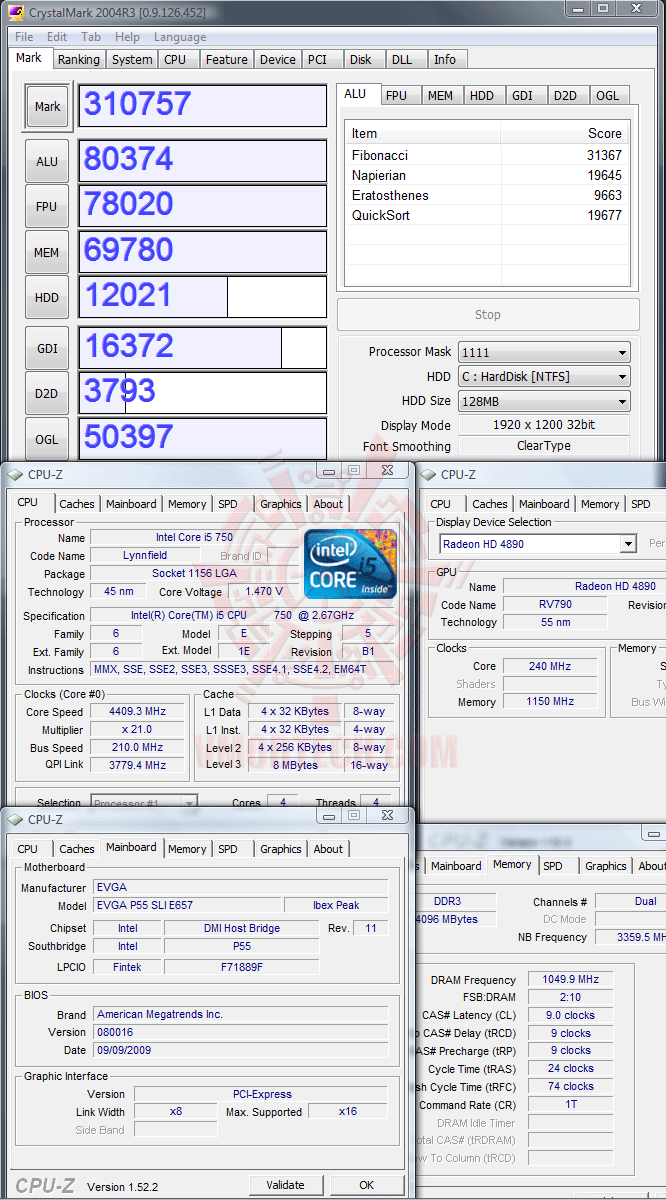Open the Tab menu in CrystalMark
Screen dimensions: 666x1200
pos(91,37)
